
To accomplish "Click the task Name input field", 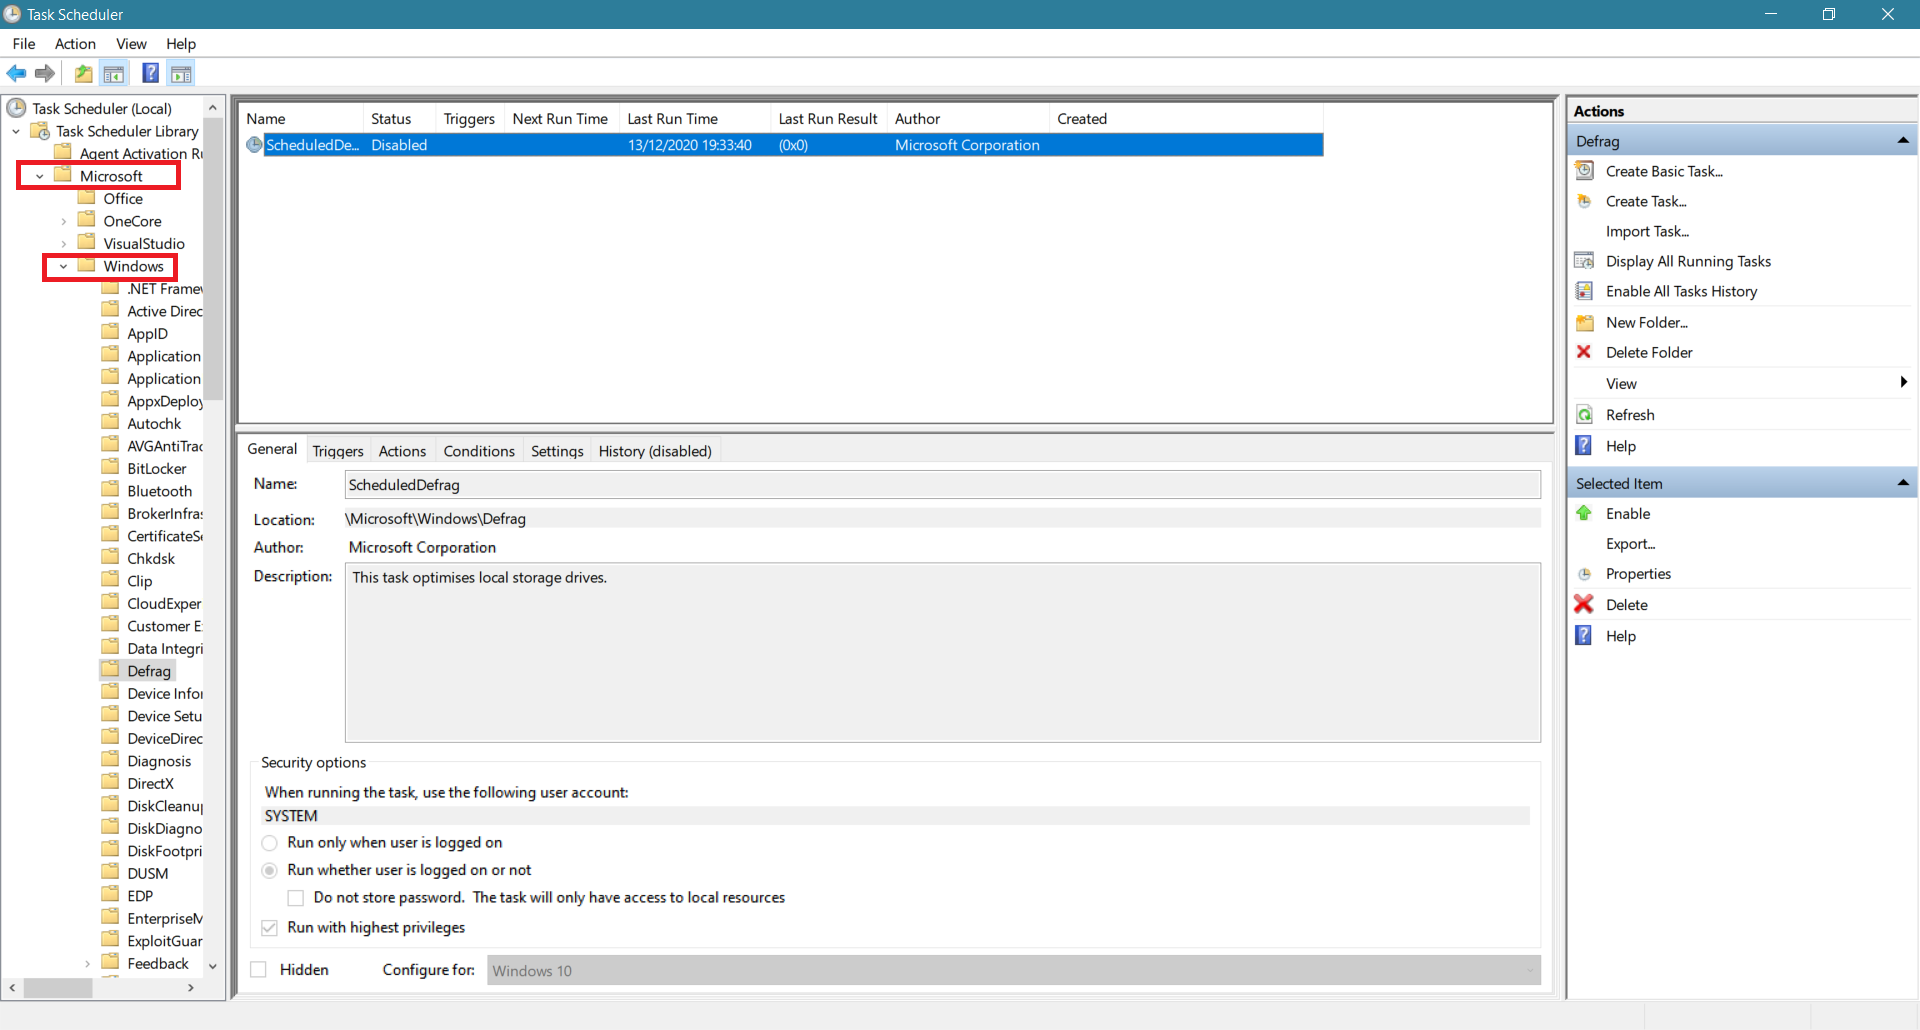I will (x=942, y=485).
